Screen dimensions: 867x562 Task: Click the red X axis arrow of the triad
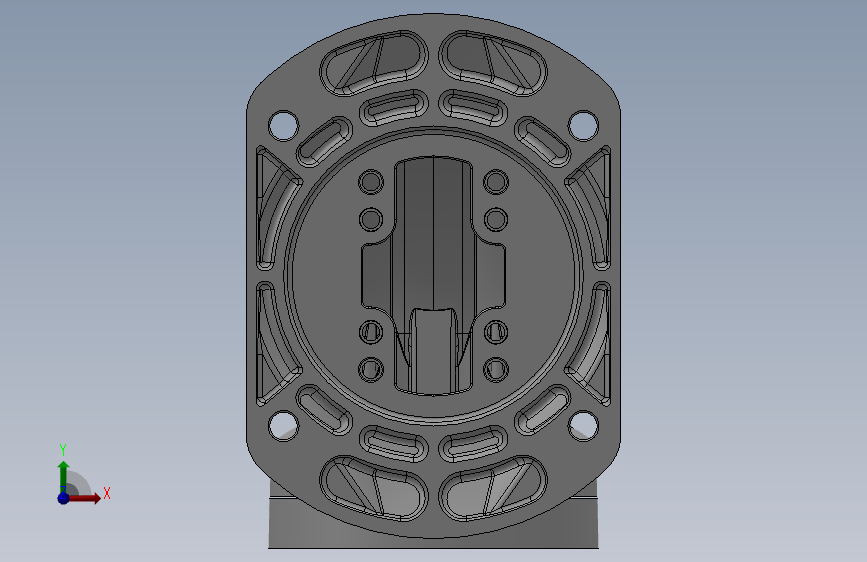tap(84, 498)
